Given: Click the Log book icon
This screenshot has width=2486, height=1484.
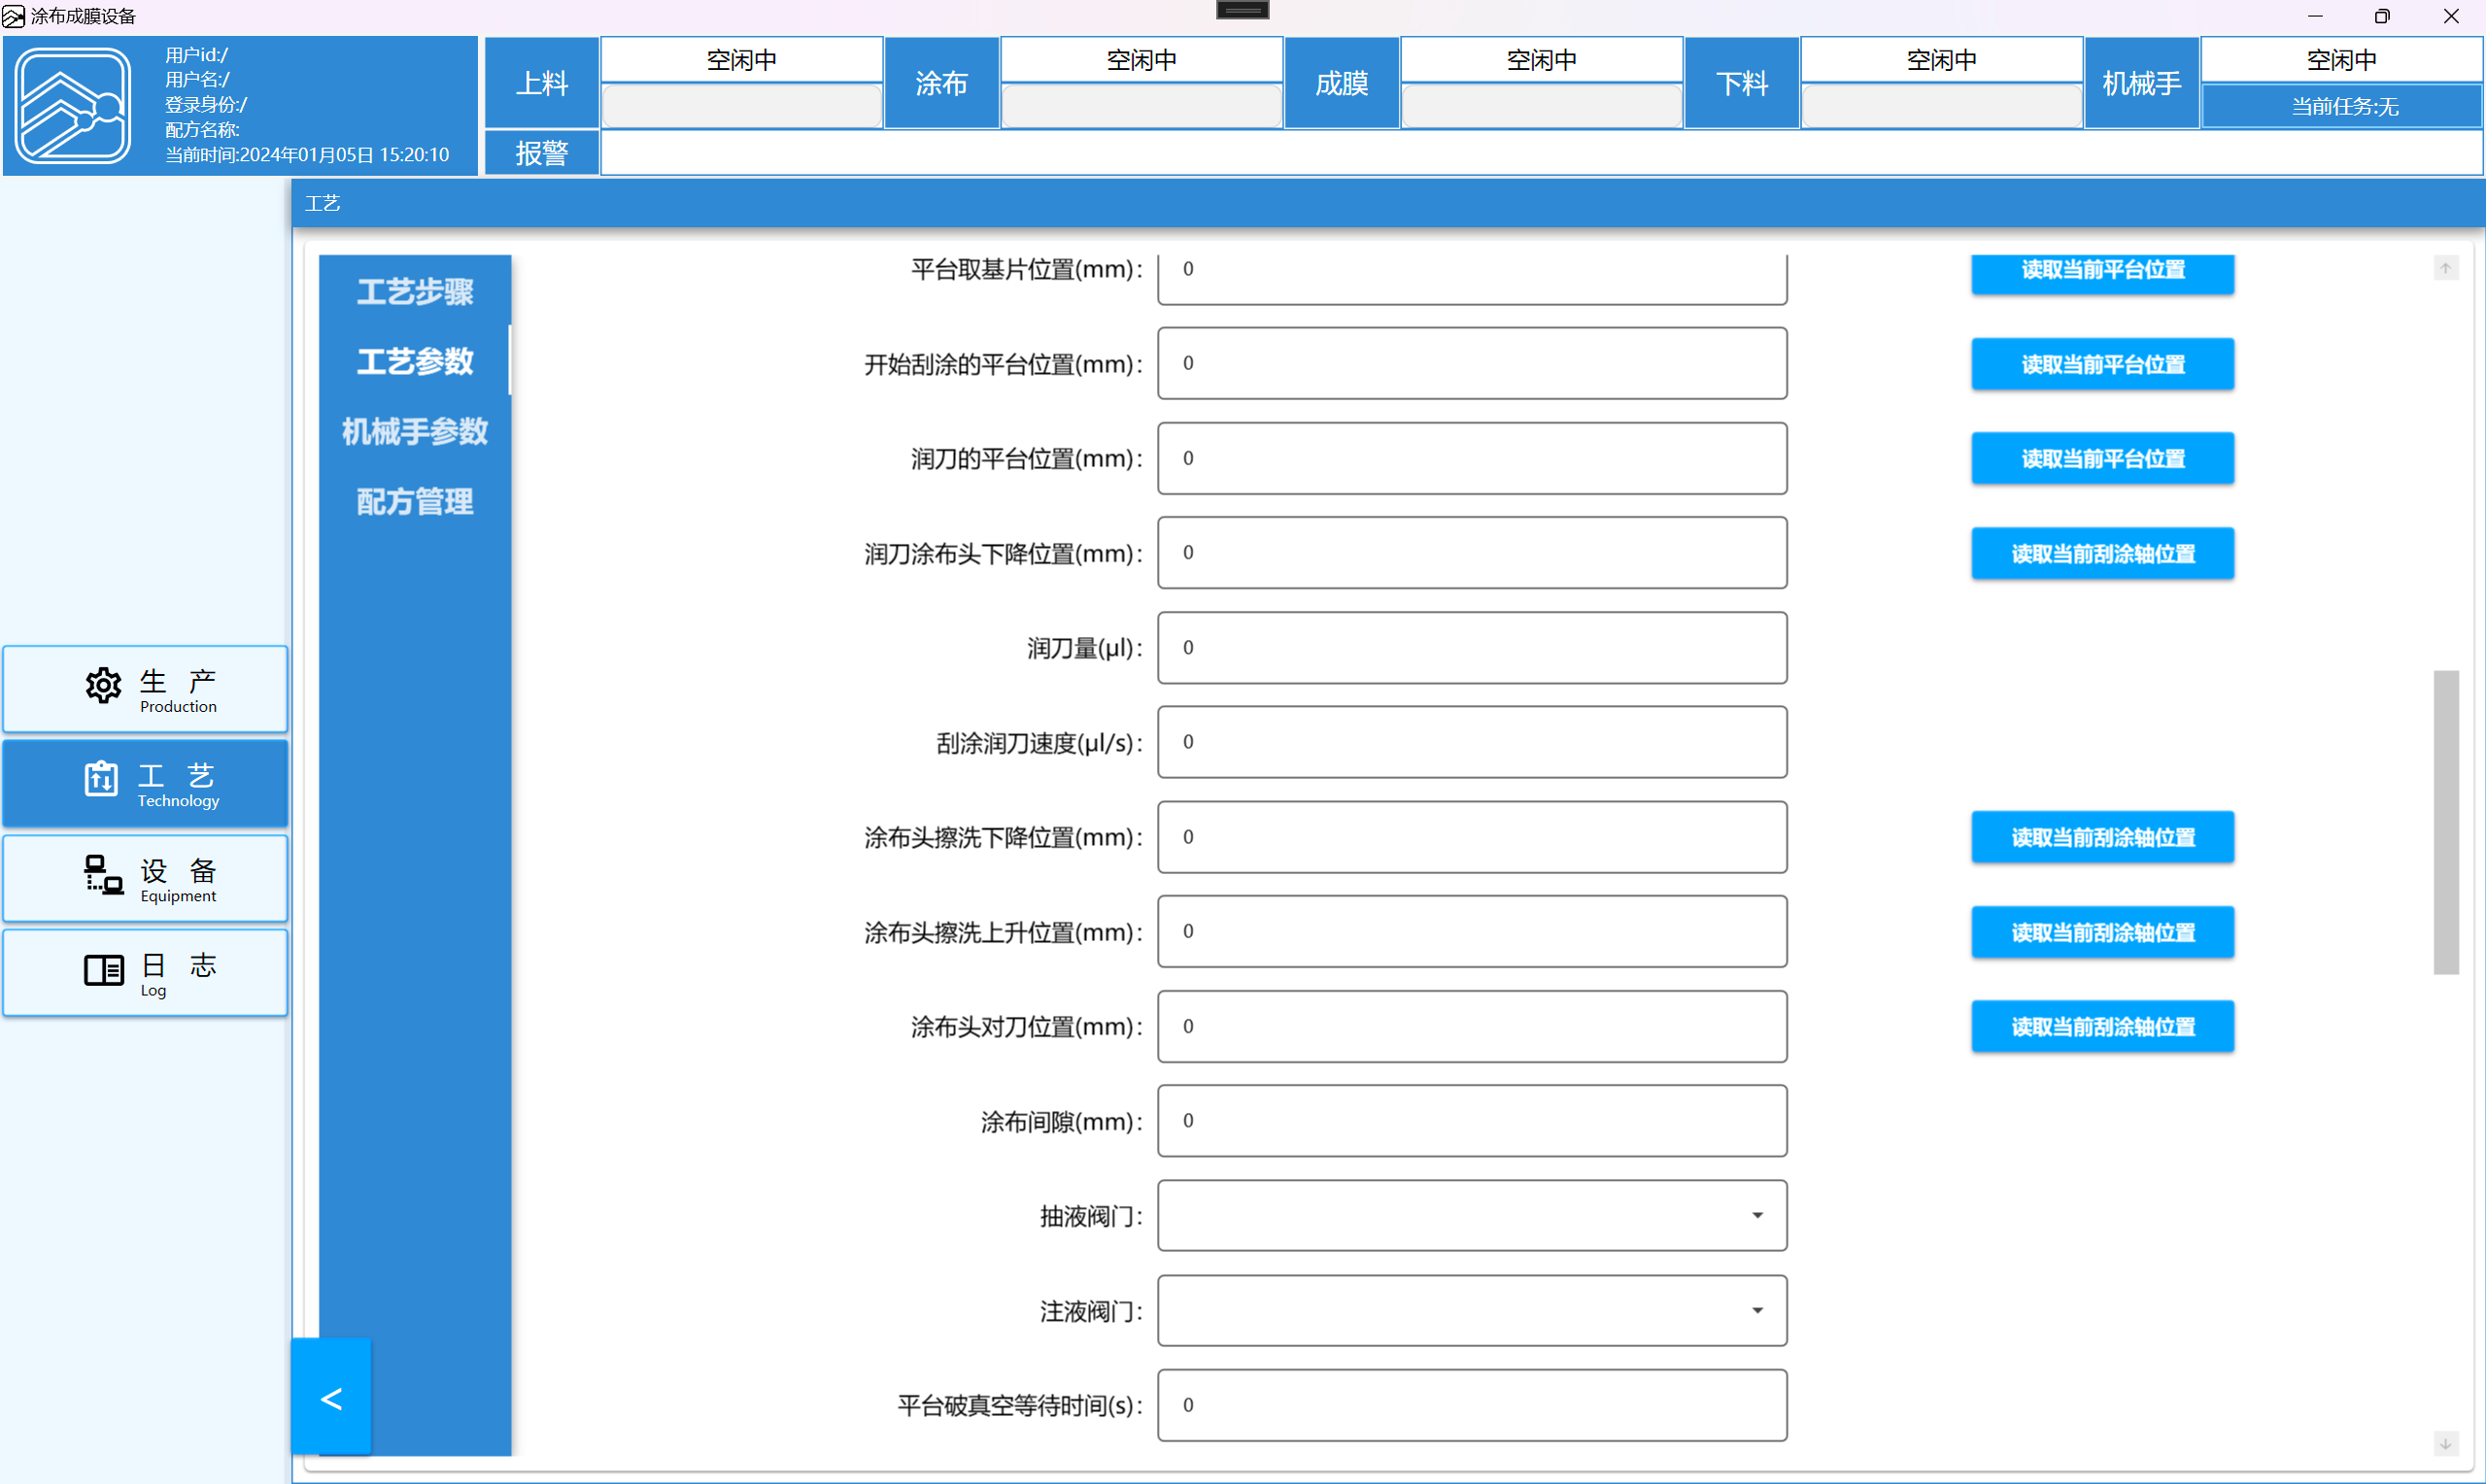Looking at the screenshot, I should (x=103, y=970).
